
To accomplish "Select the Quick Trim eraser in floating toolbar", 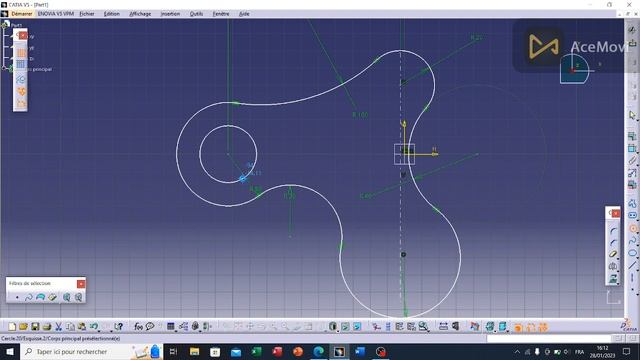I will tap(613, 255).
